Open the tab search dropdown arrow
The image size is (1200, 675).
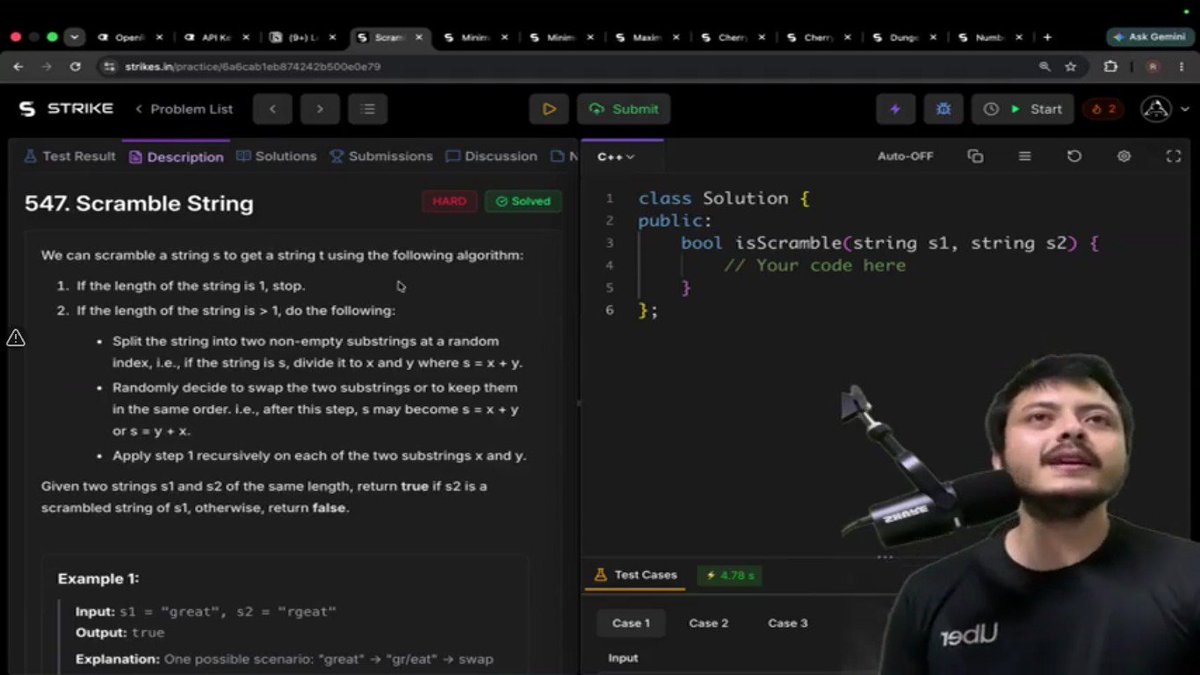click(x=75, y=37)
